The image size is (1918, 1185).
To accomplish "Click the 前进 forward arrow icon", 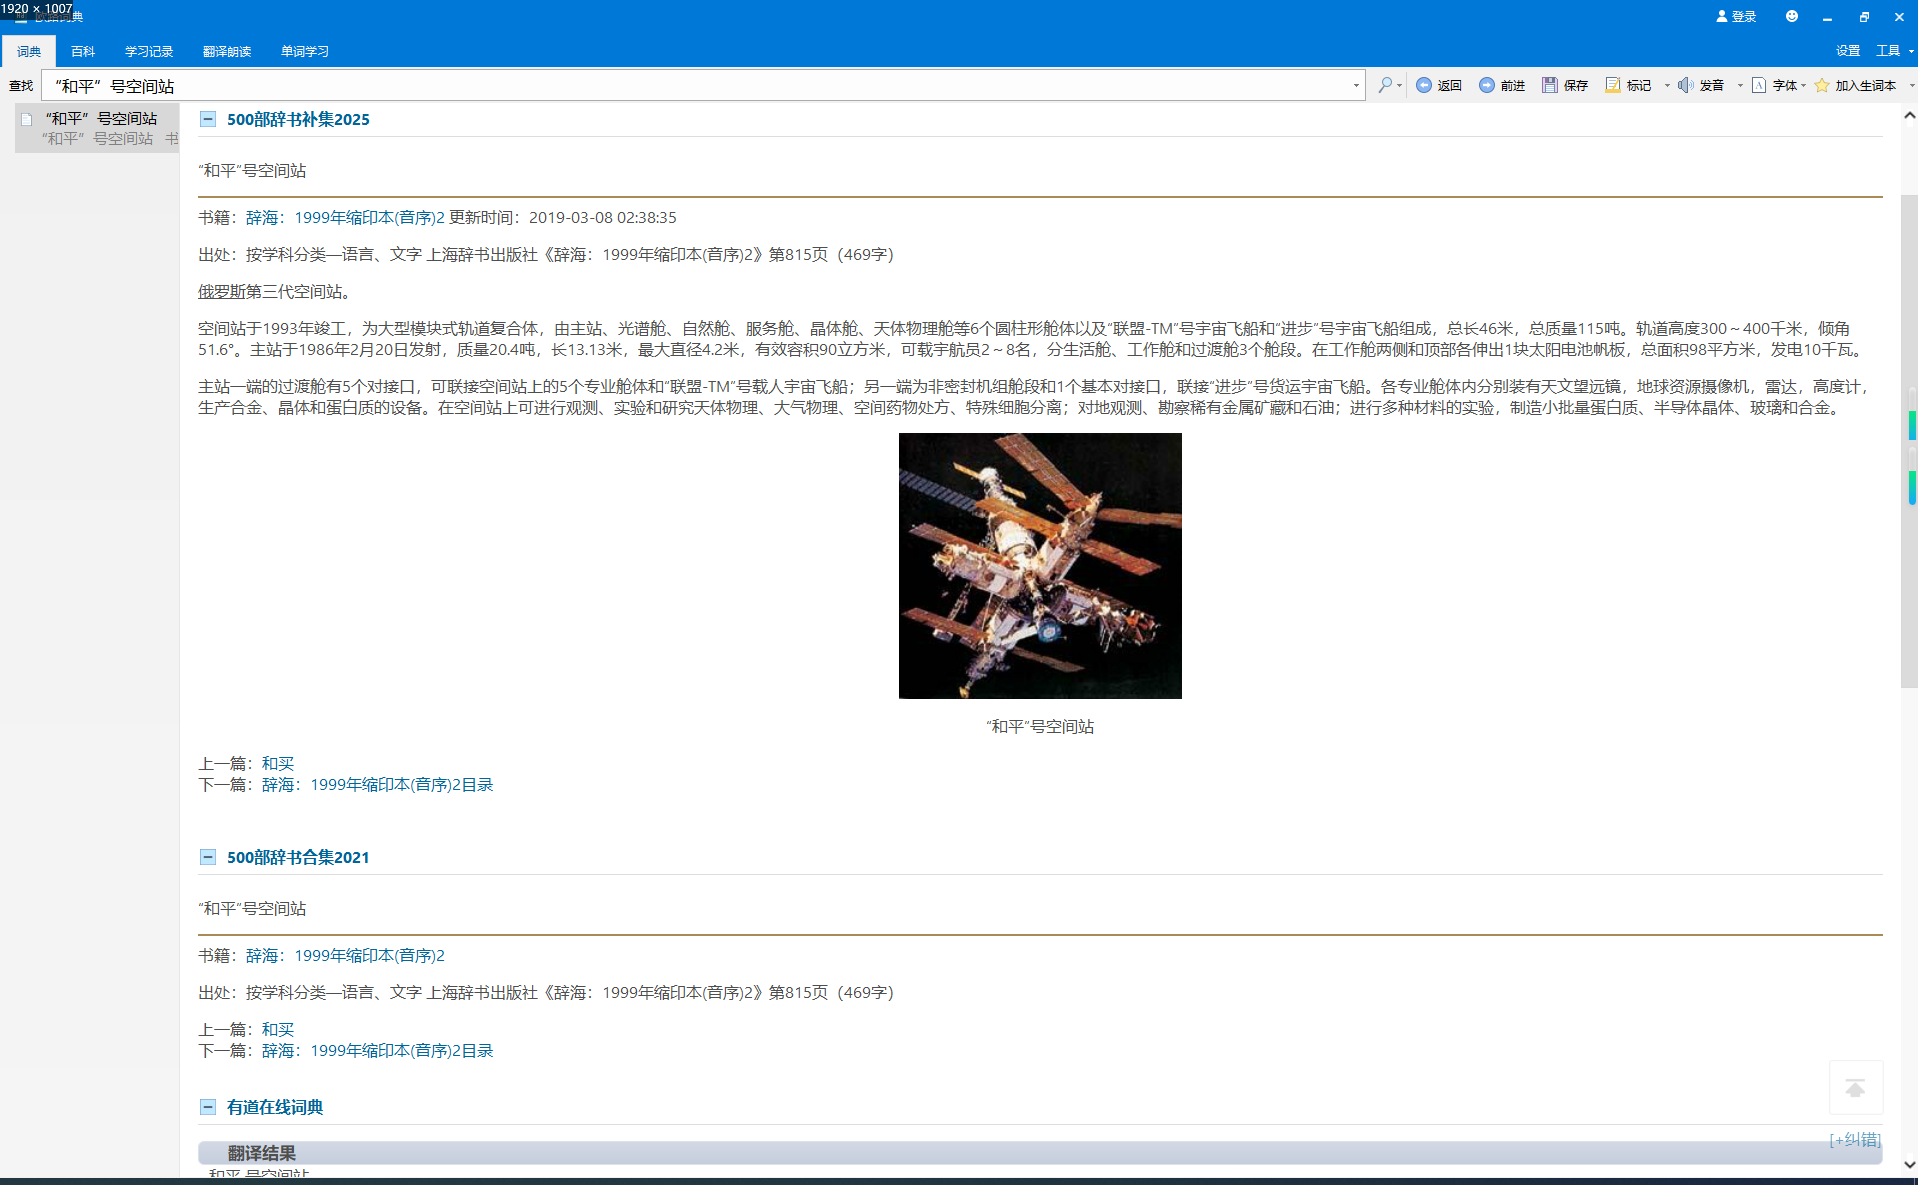I will click(x=1487, y=85).
